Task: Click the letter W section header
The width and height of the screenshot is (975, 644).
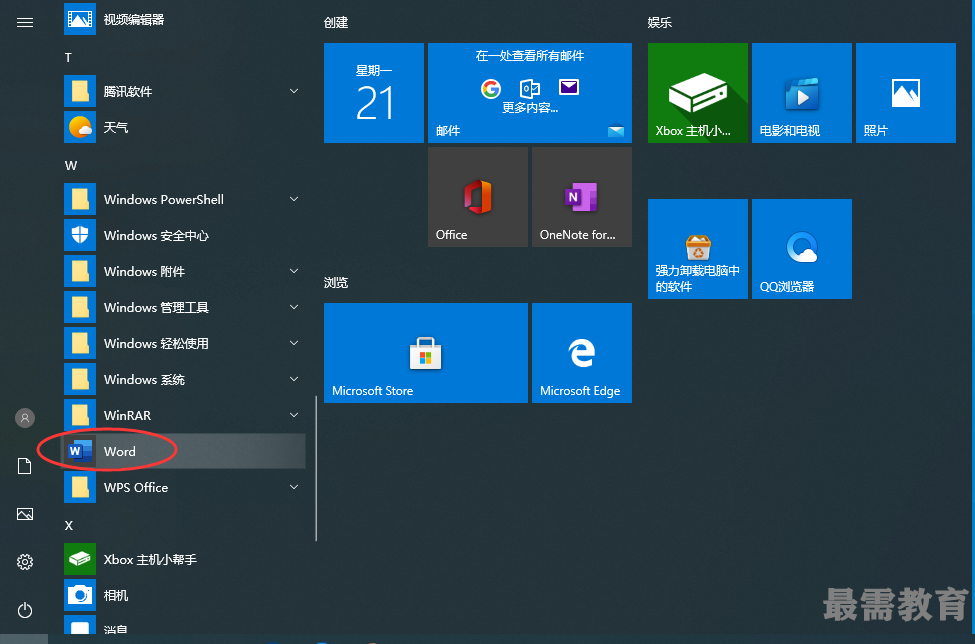Action: pos(71,166)
